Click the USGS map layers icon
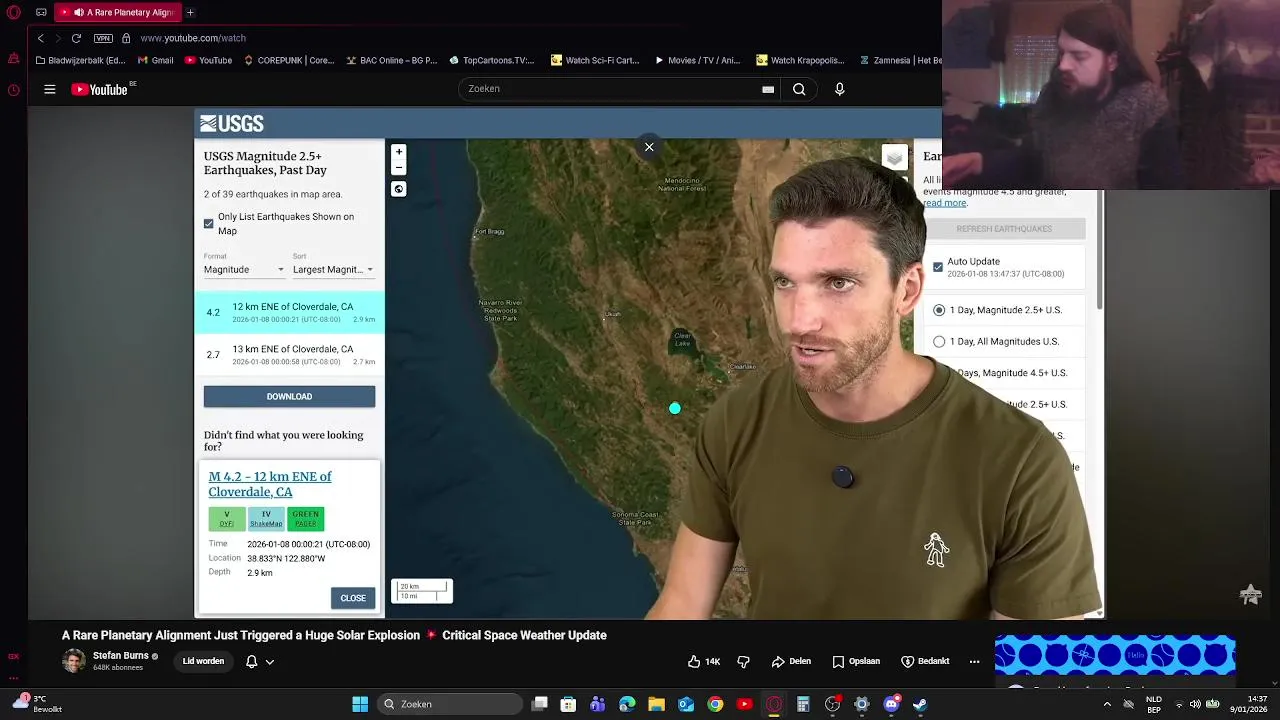The image size is (1280, 720). click(895, 158)
